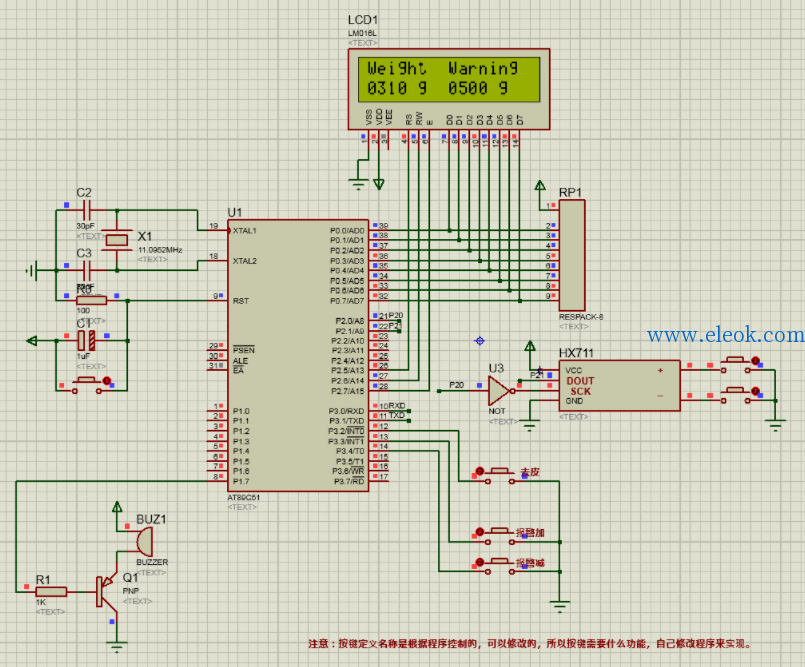The image size is (805, 667).
Task: Click the push button on HX711's minus output
Action: 737,395
